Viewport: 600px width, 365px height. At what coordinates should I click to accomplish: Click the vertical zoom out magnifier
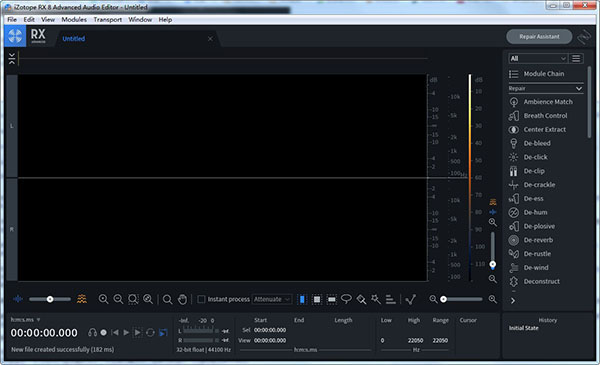click(493, 279)
